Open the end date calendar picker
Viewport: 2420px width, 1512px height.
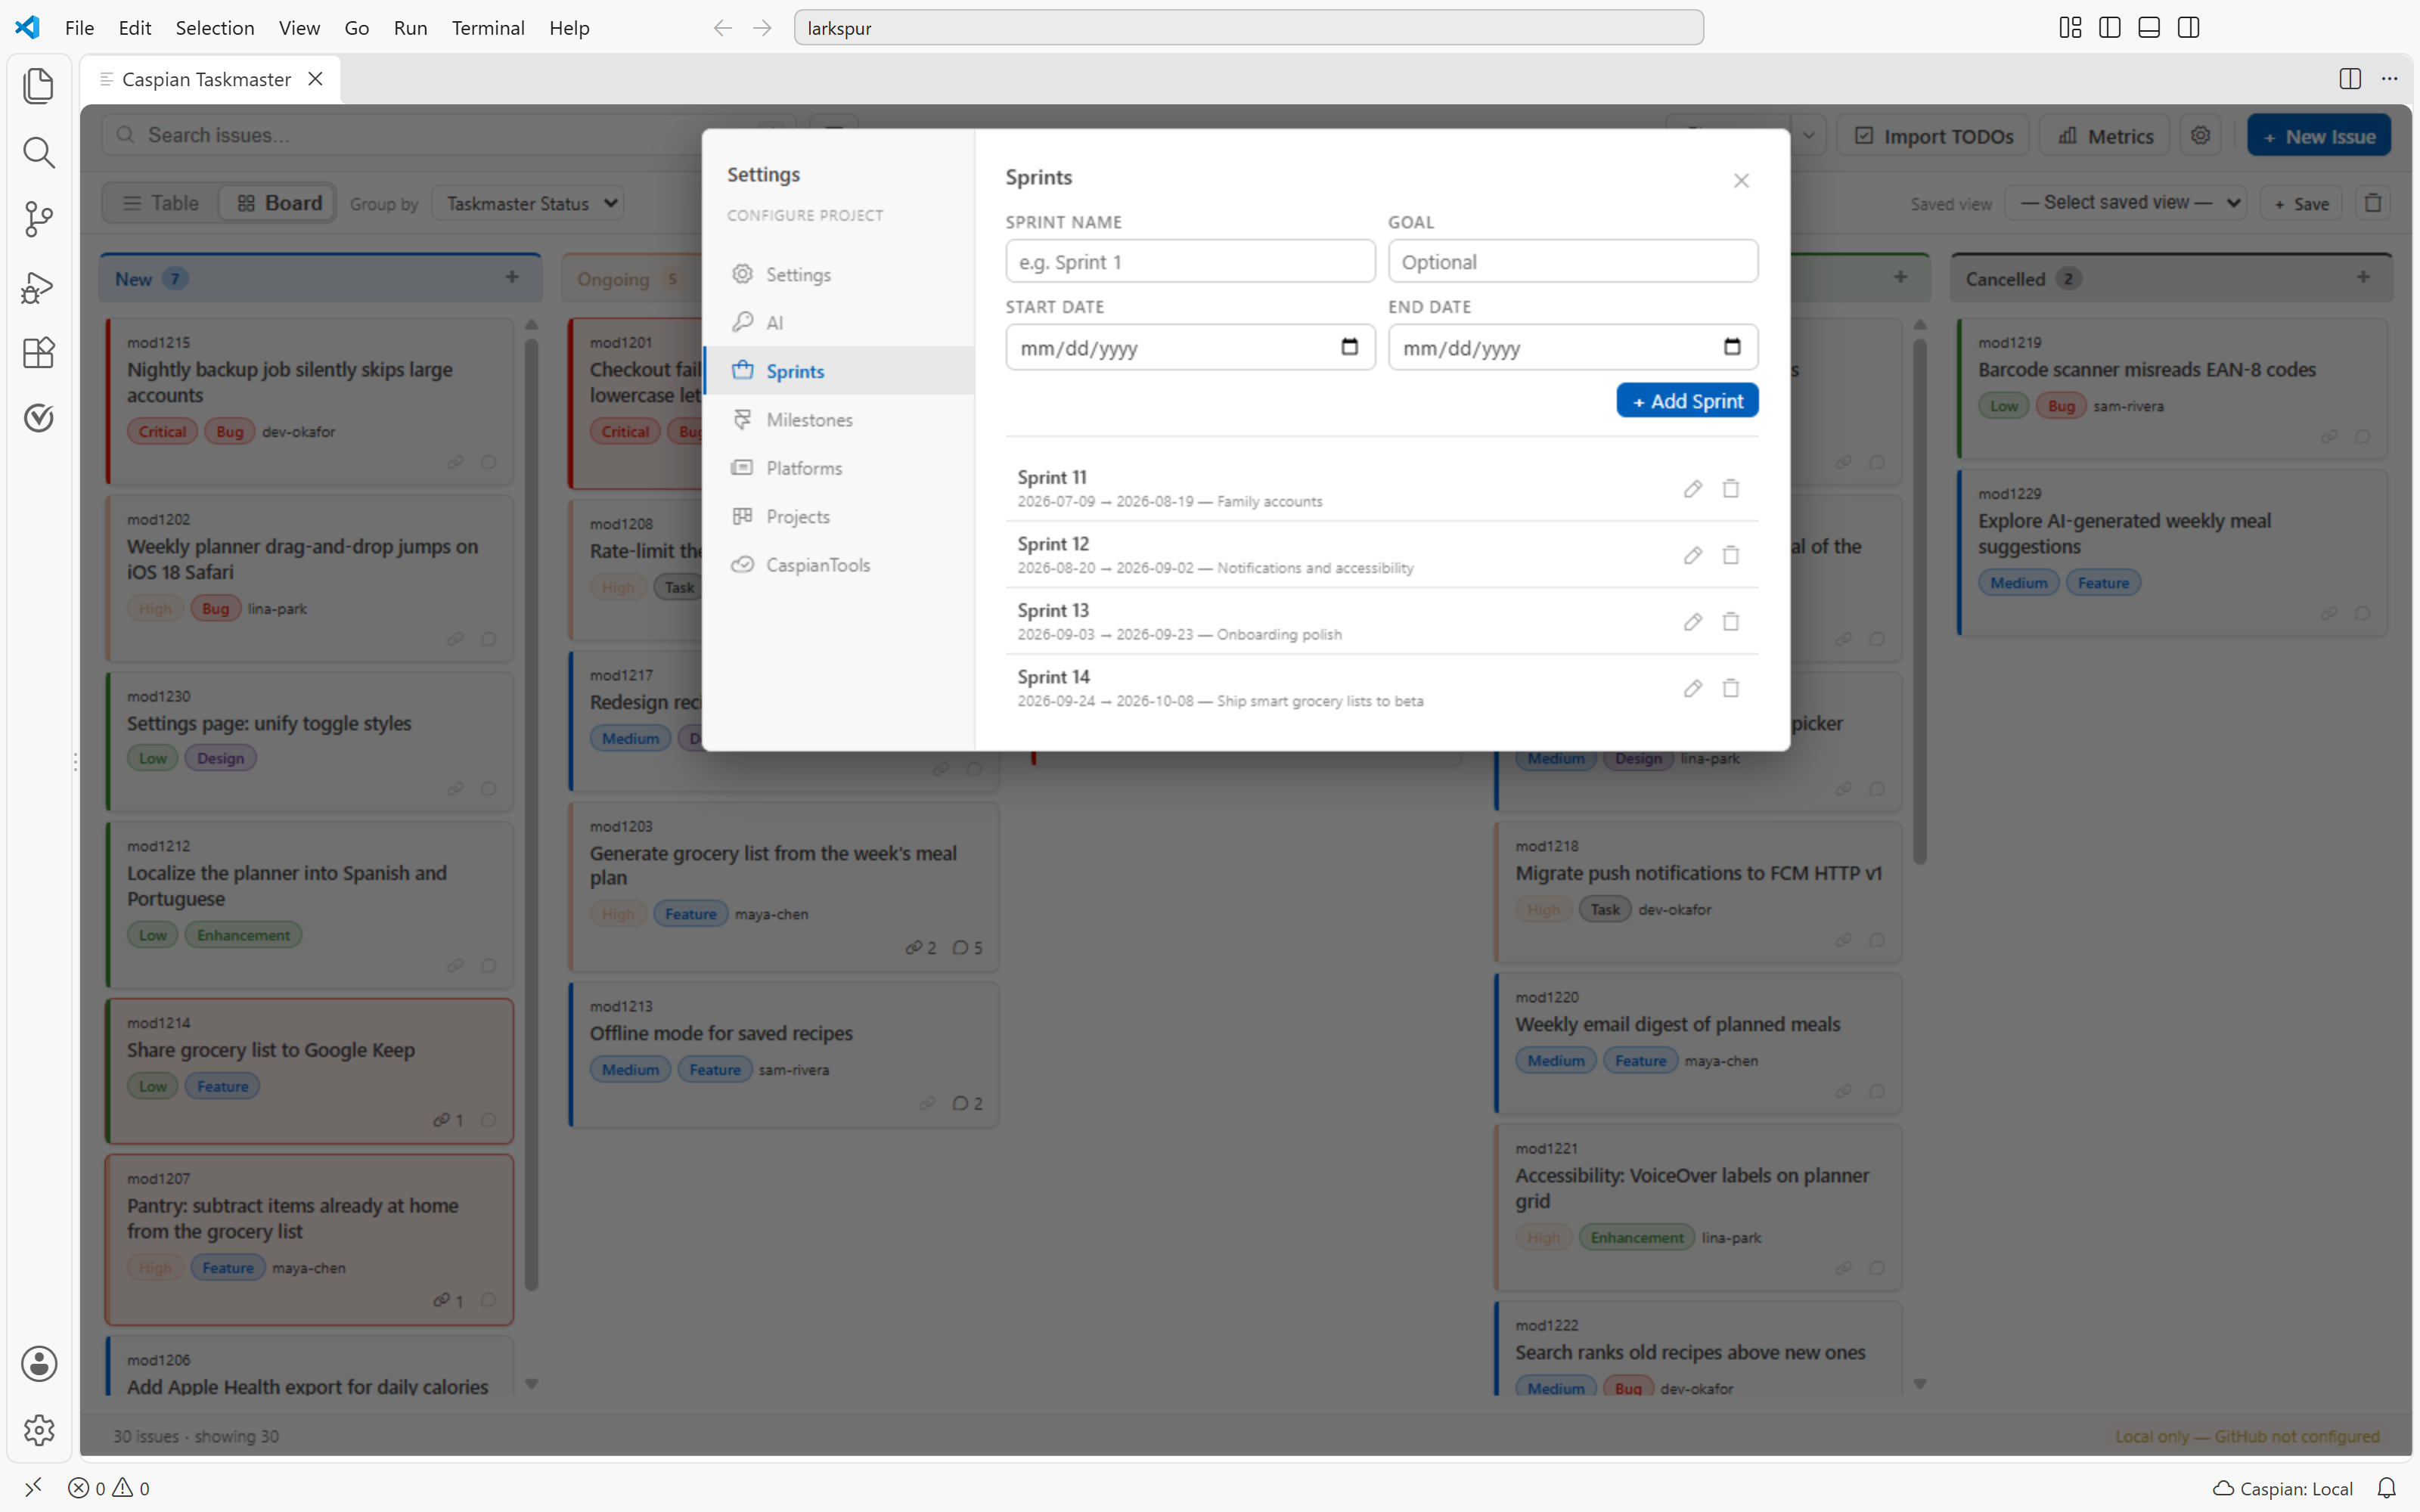[x=1732, y=347]
